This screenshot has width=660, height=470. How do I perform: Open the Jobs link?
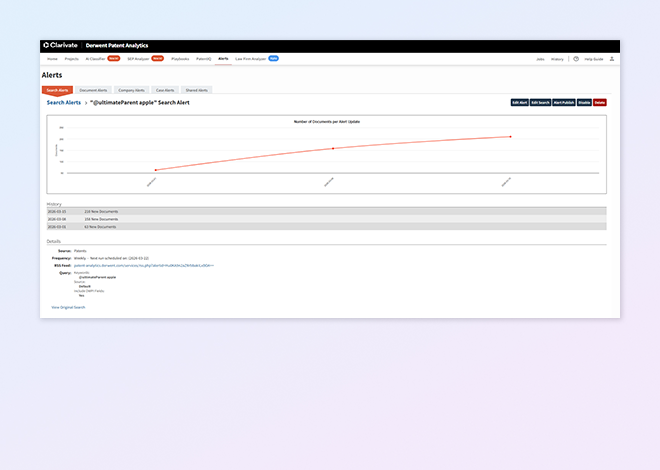[540, 59]
